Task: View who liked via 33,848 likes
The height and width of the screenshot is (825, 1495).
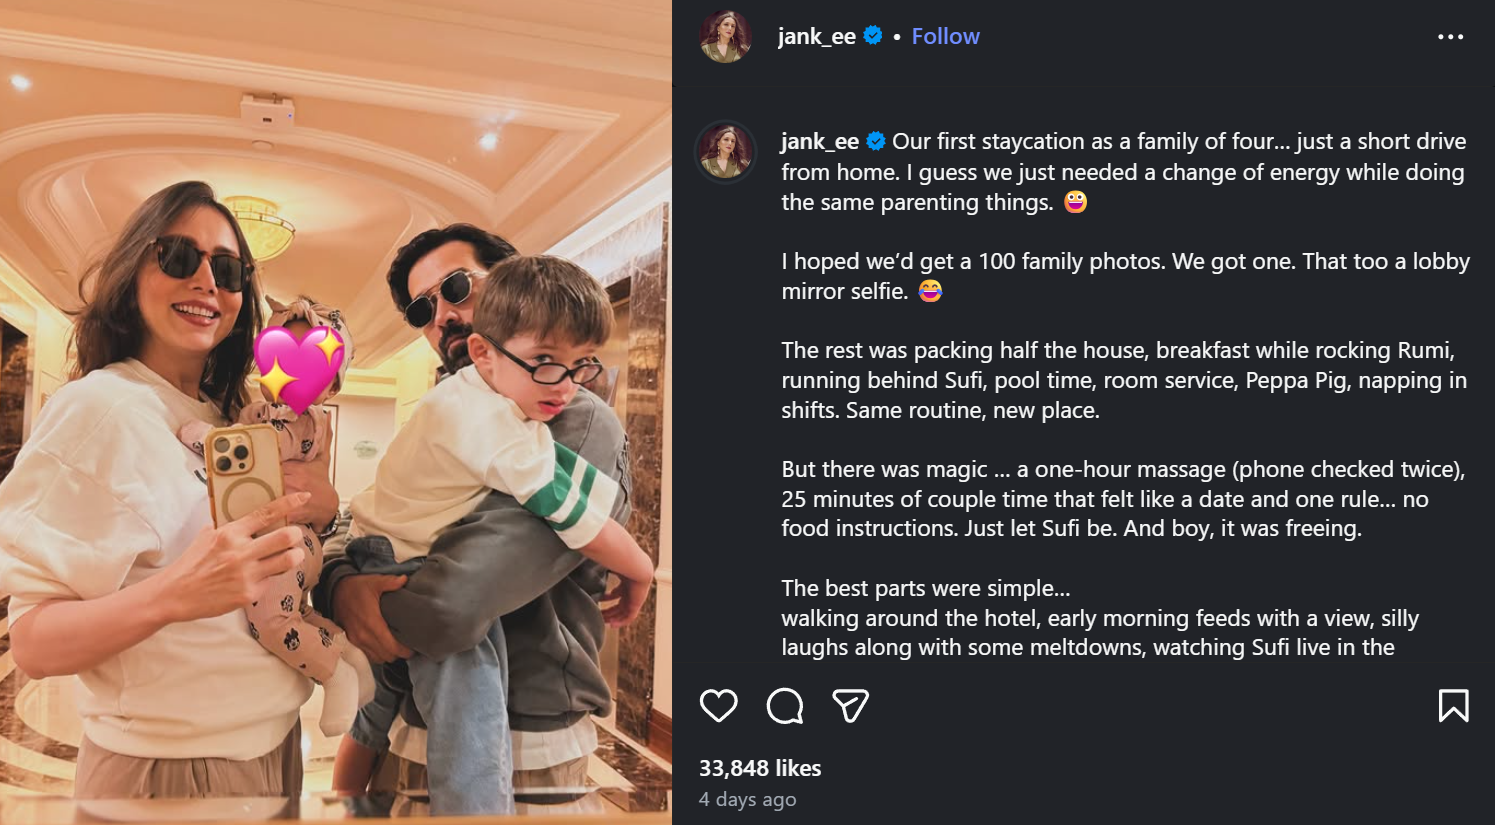Action: coord(760,768)
